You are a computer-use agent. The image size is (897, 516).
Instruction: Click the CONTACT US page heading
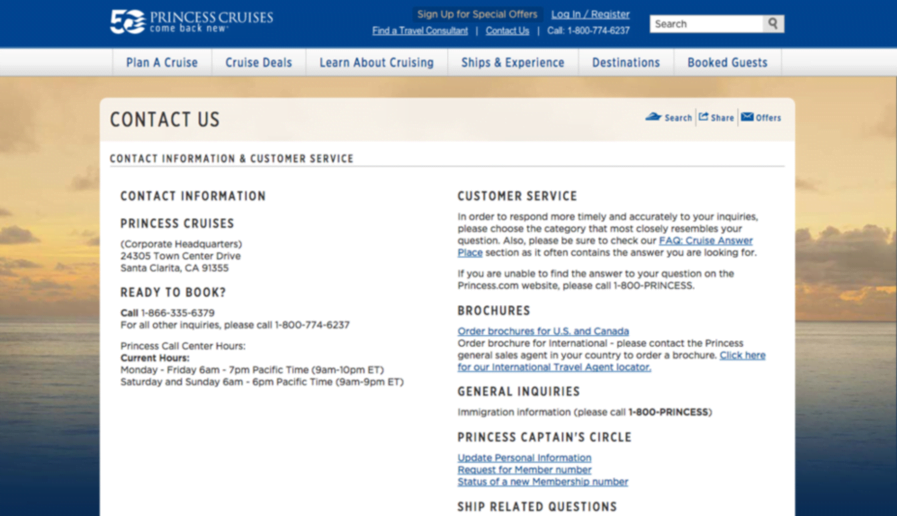165,120
